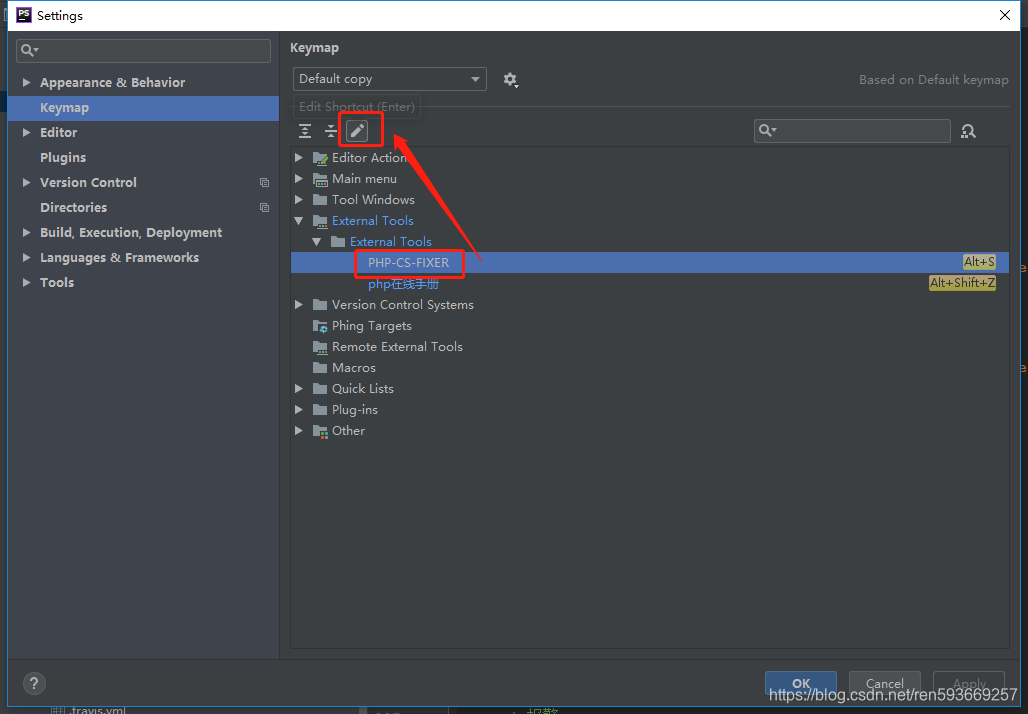
Task: Open Build, Execution, Deployment settings
Action: [131, 232]
